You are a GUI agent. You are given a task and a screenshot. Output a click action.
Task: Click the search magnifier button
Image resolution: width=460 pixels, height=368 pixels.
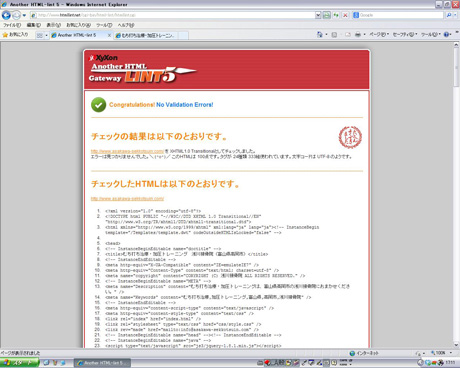(x=449, y=15)
